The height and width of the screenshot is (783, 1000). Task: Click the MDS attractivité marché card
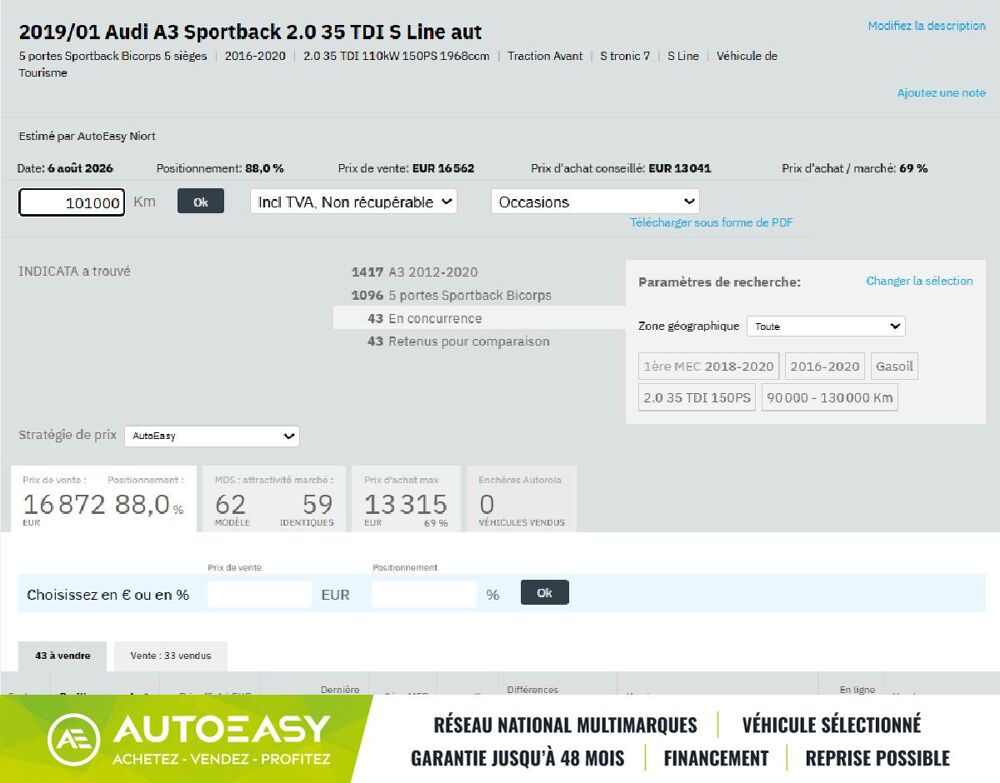coord(274,499)
